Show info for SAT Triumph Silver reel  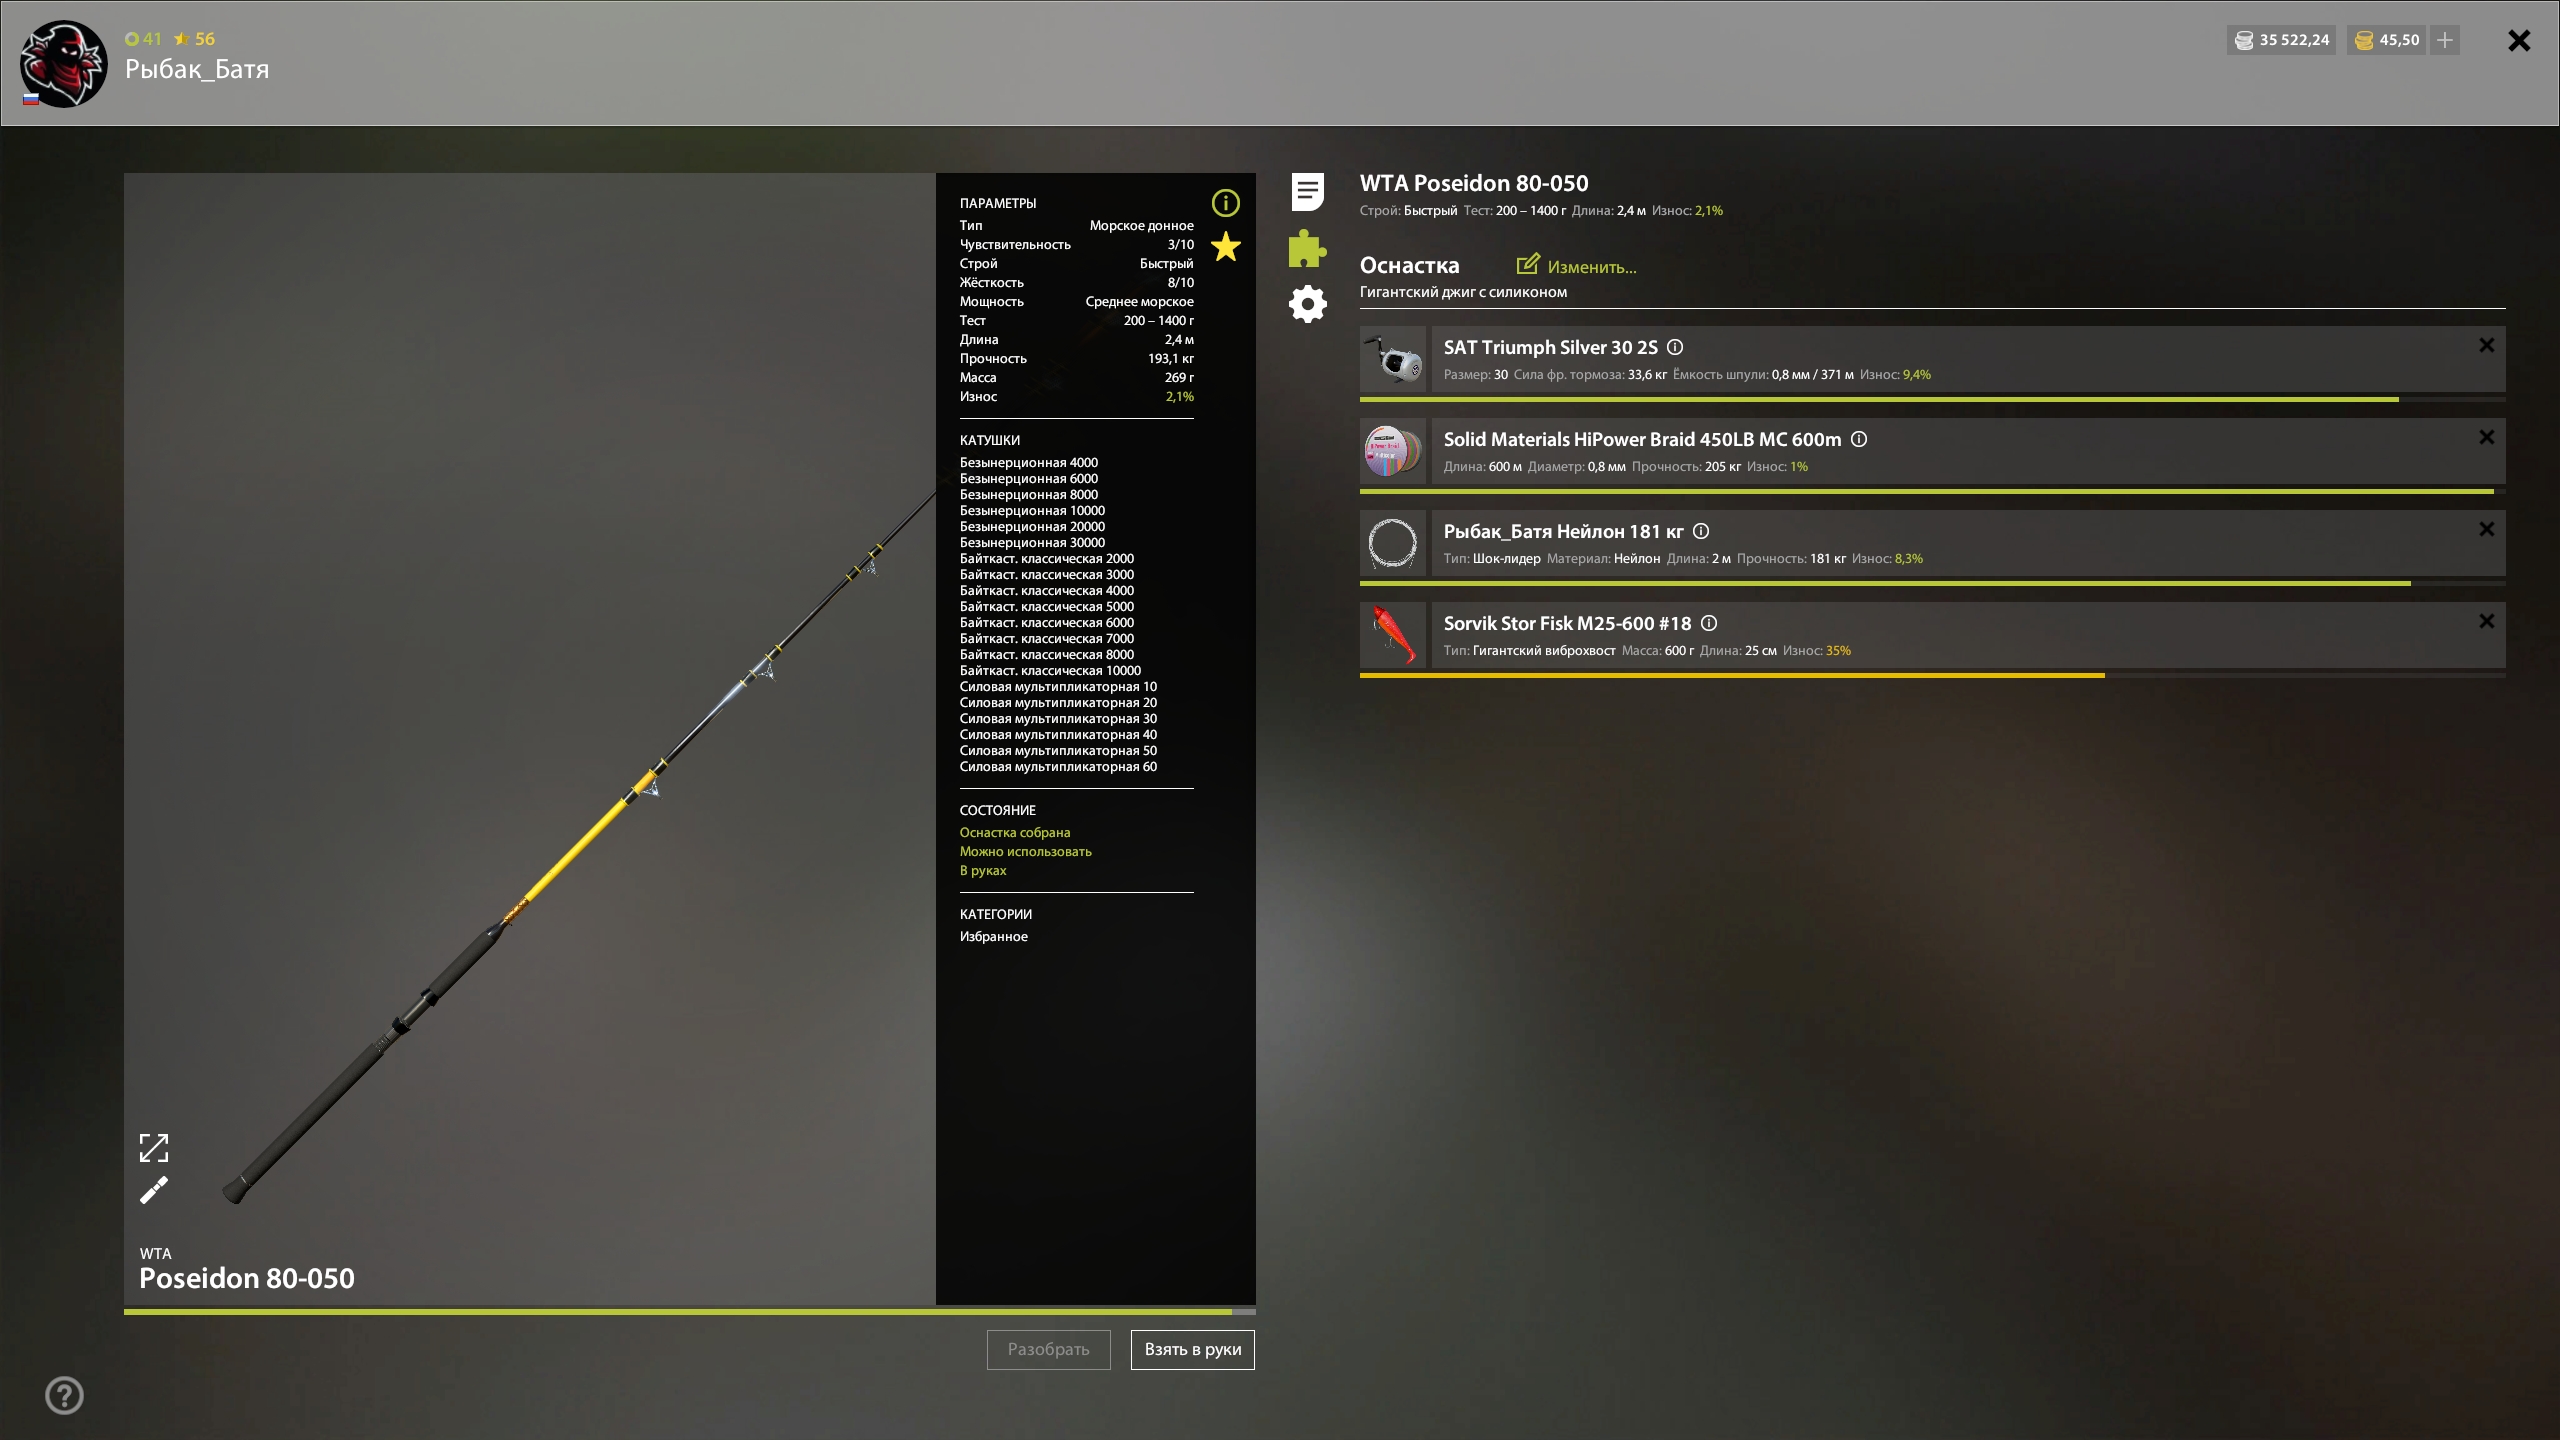pos(1675,347)
